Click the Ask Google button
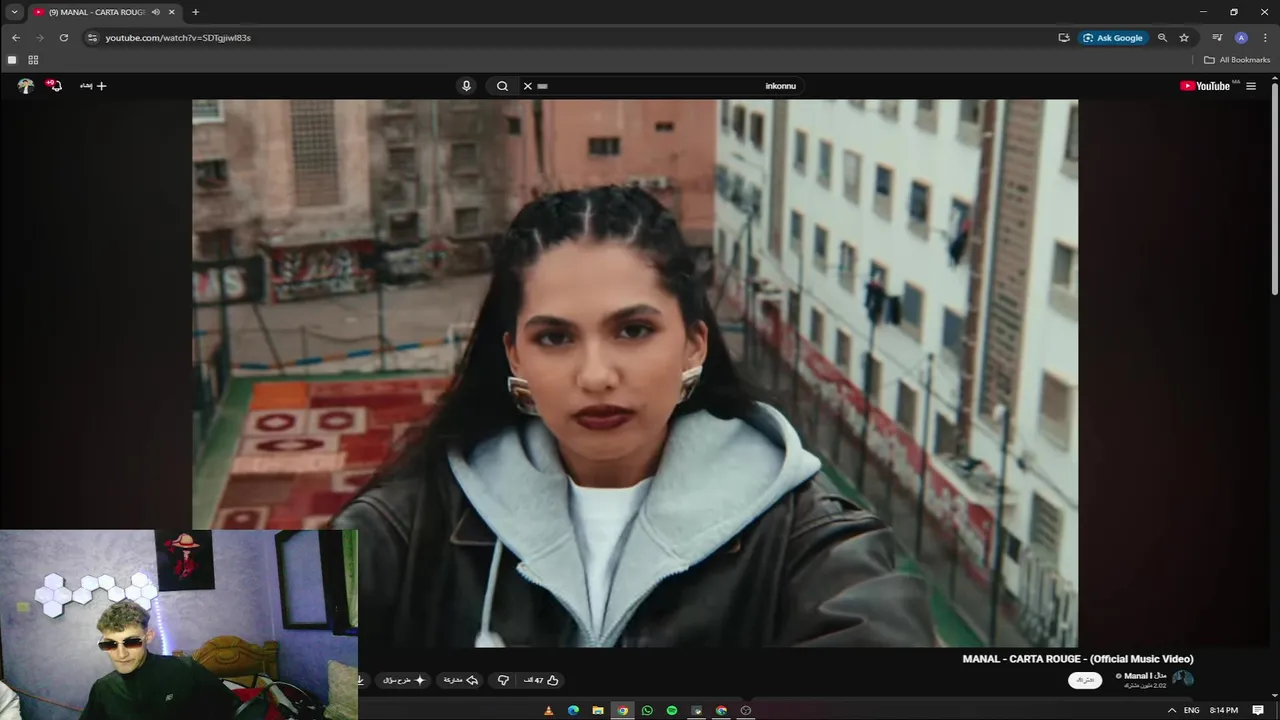The height and width of the screenshot is (720, 1280). [1113, 38]
